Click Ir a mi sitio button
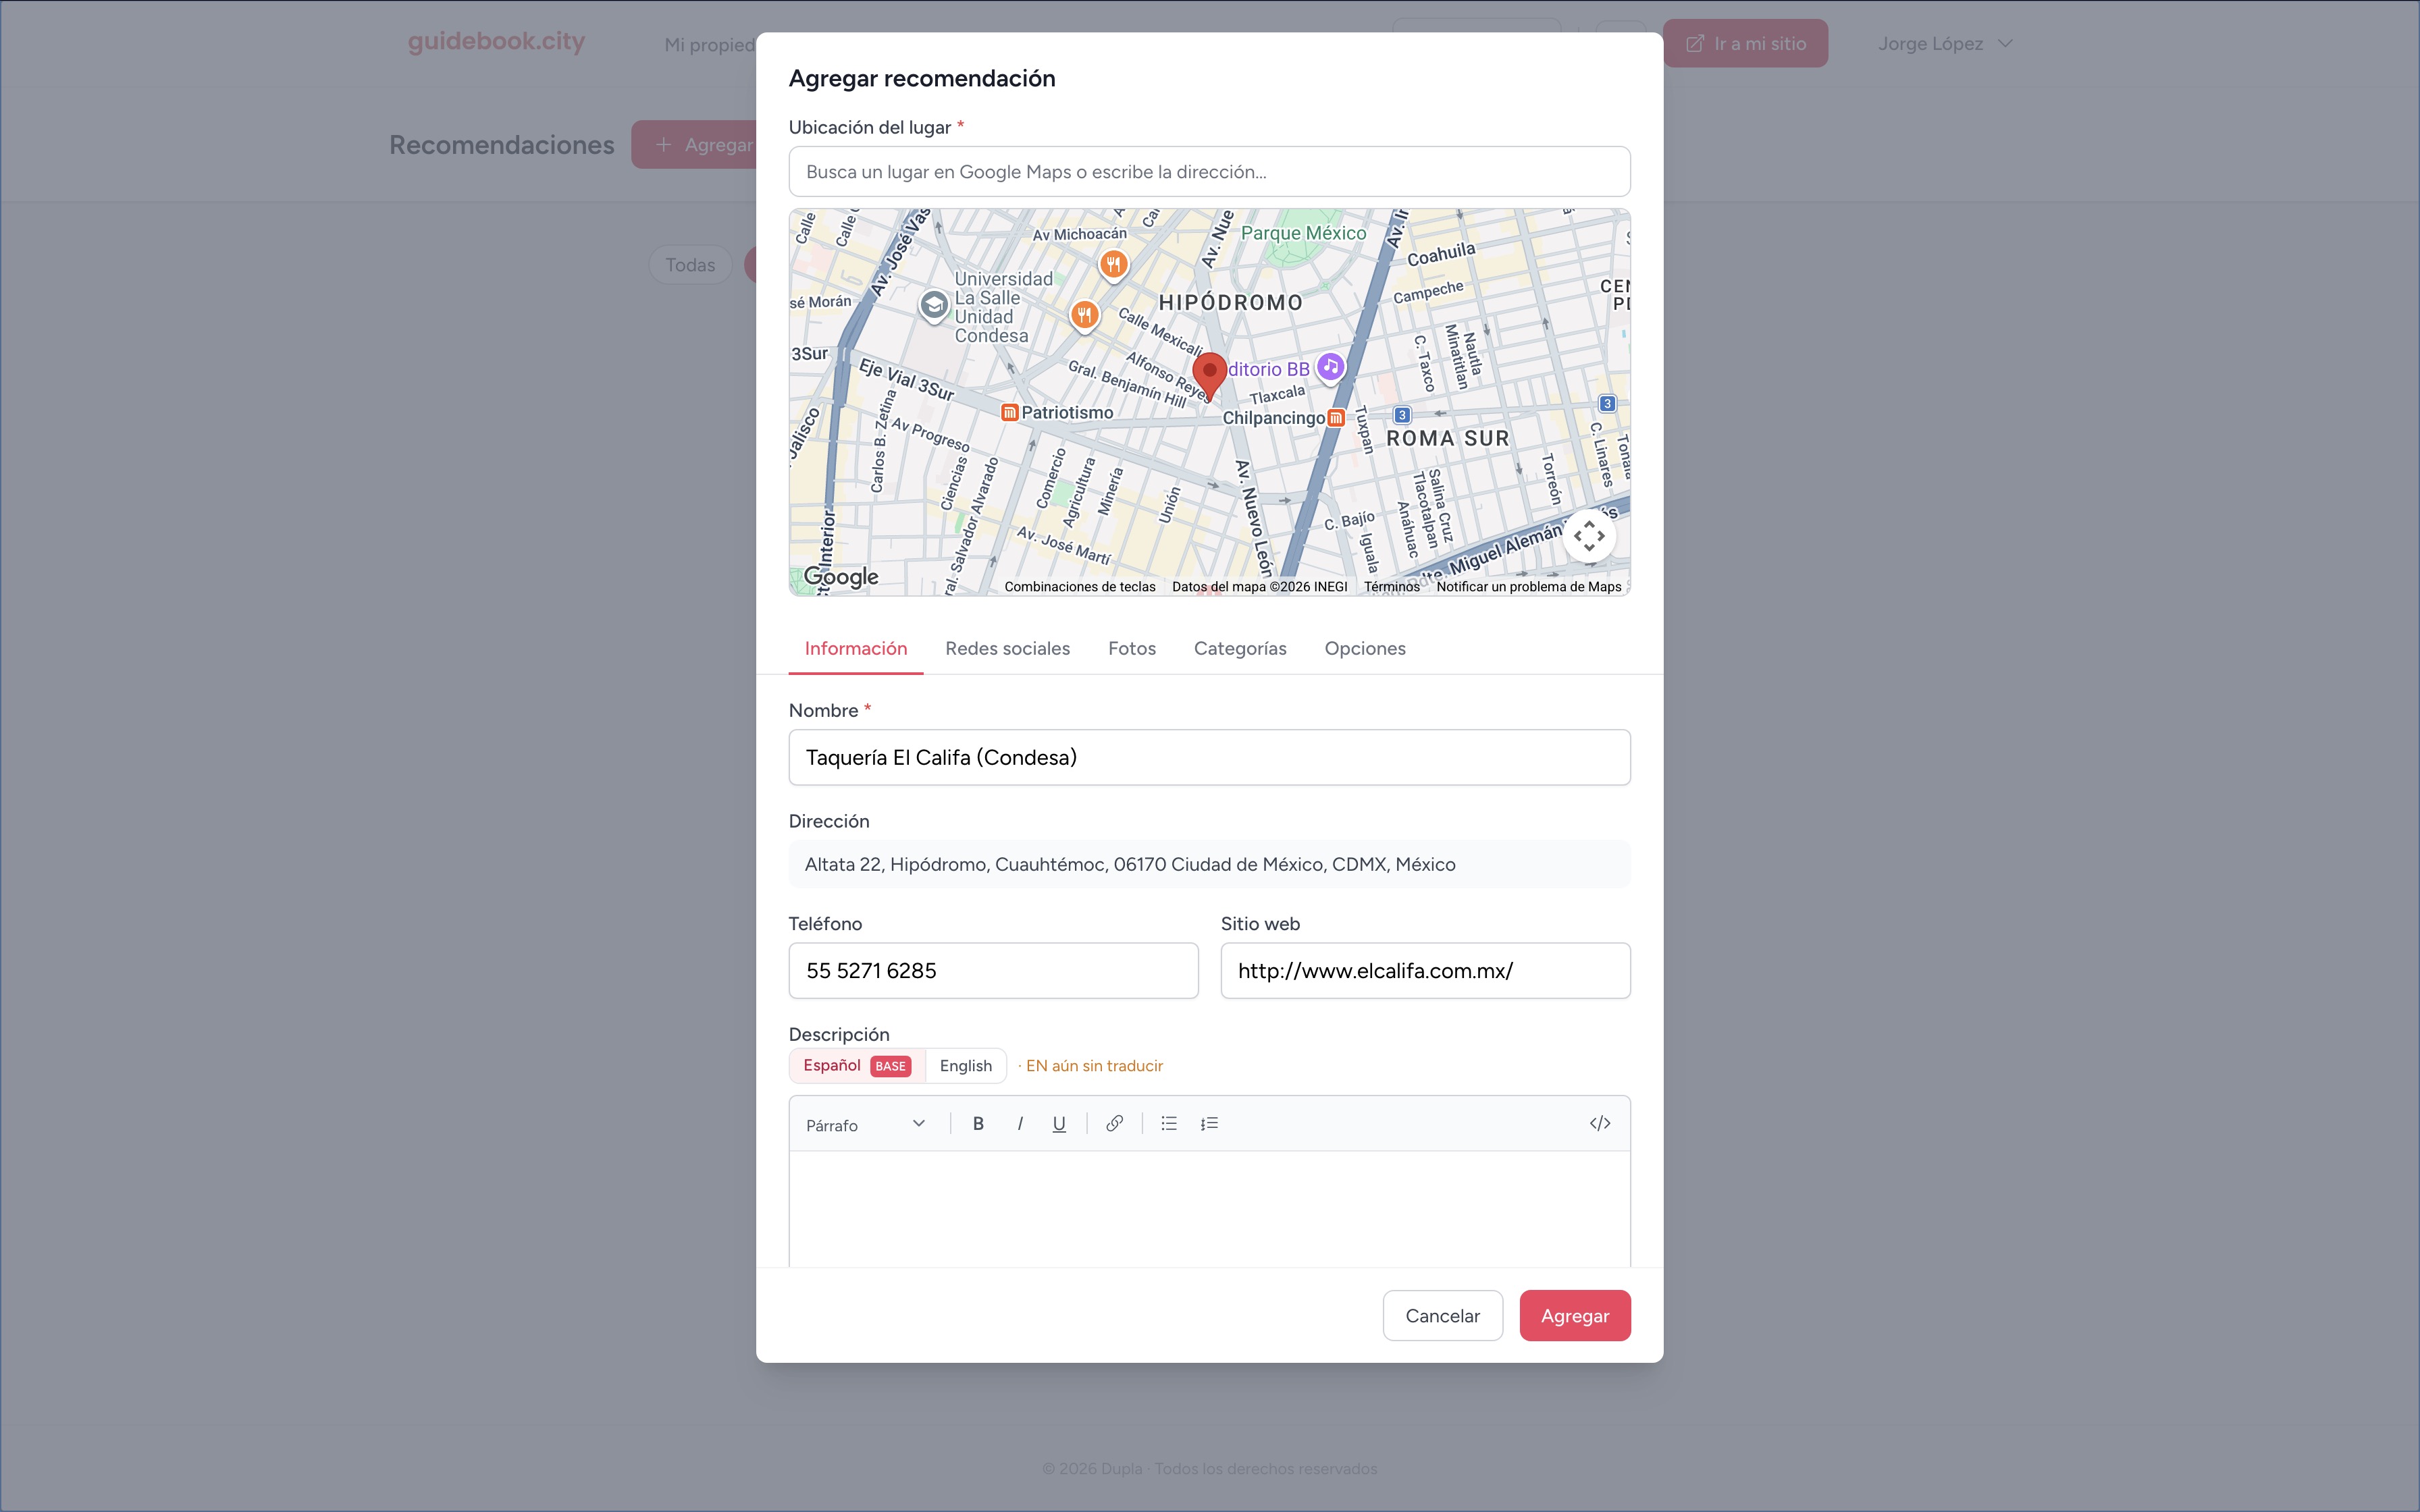This screenshot has width=2420, height=1512. 1745,44
